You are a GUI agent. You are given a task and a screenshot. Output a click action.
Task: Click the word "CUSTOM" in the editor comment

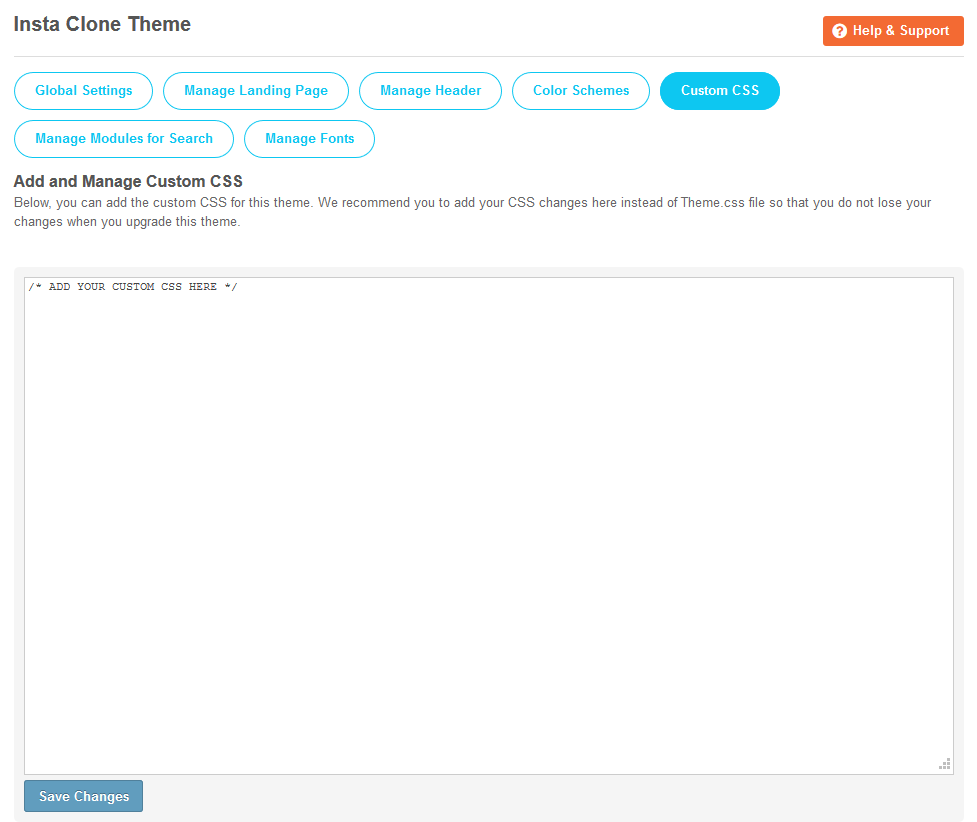pos(133,288)
